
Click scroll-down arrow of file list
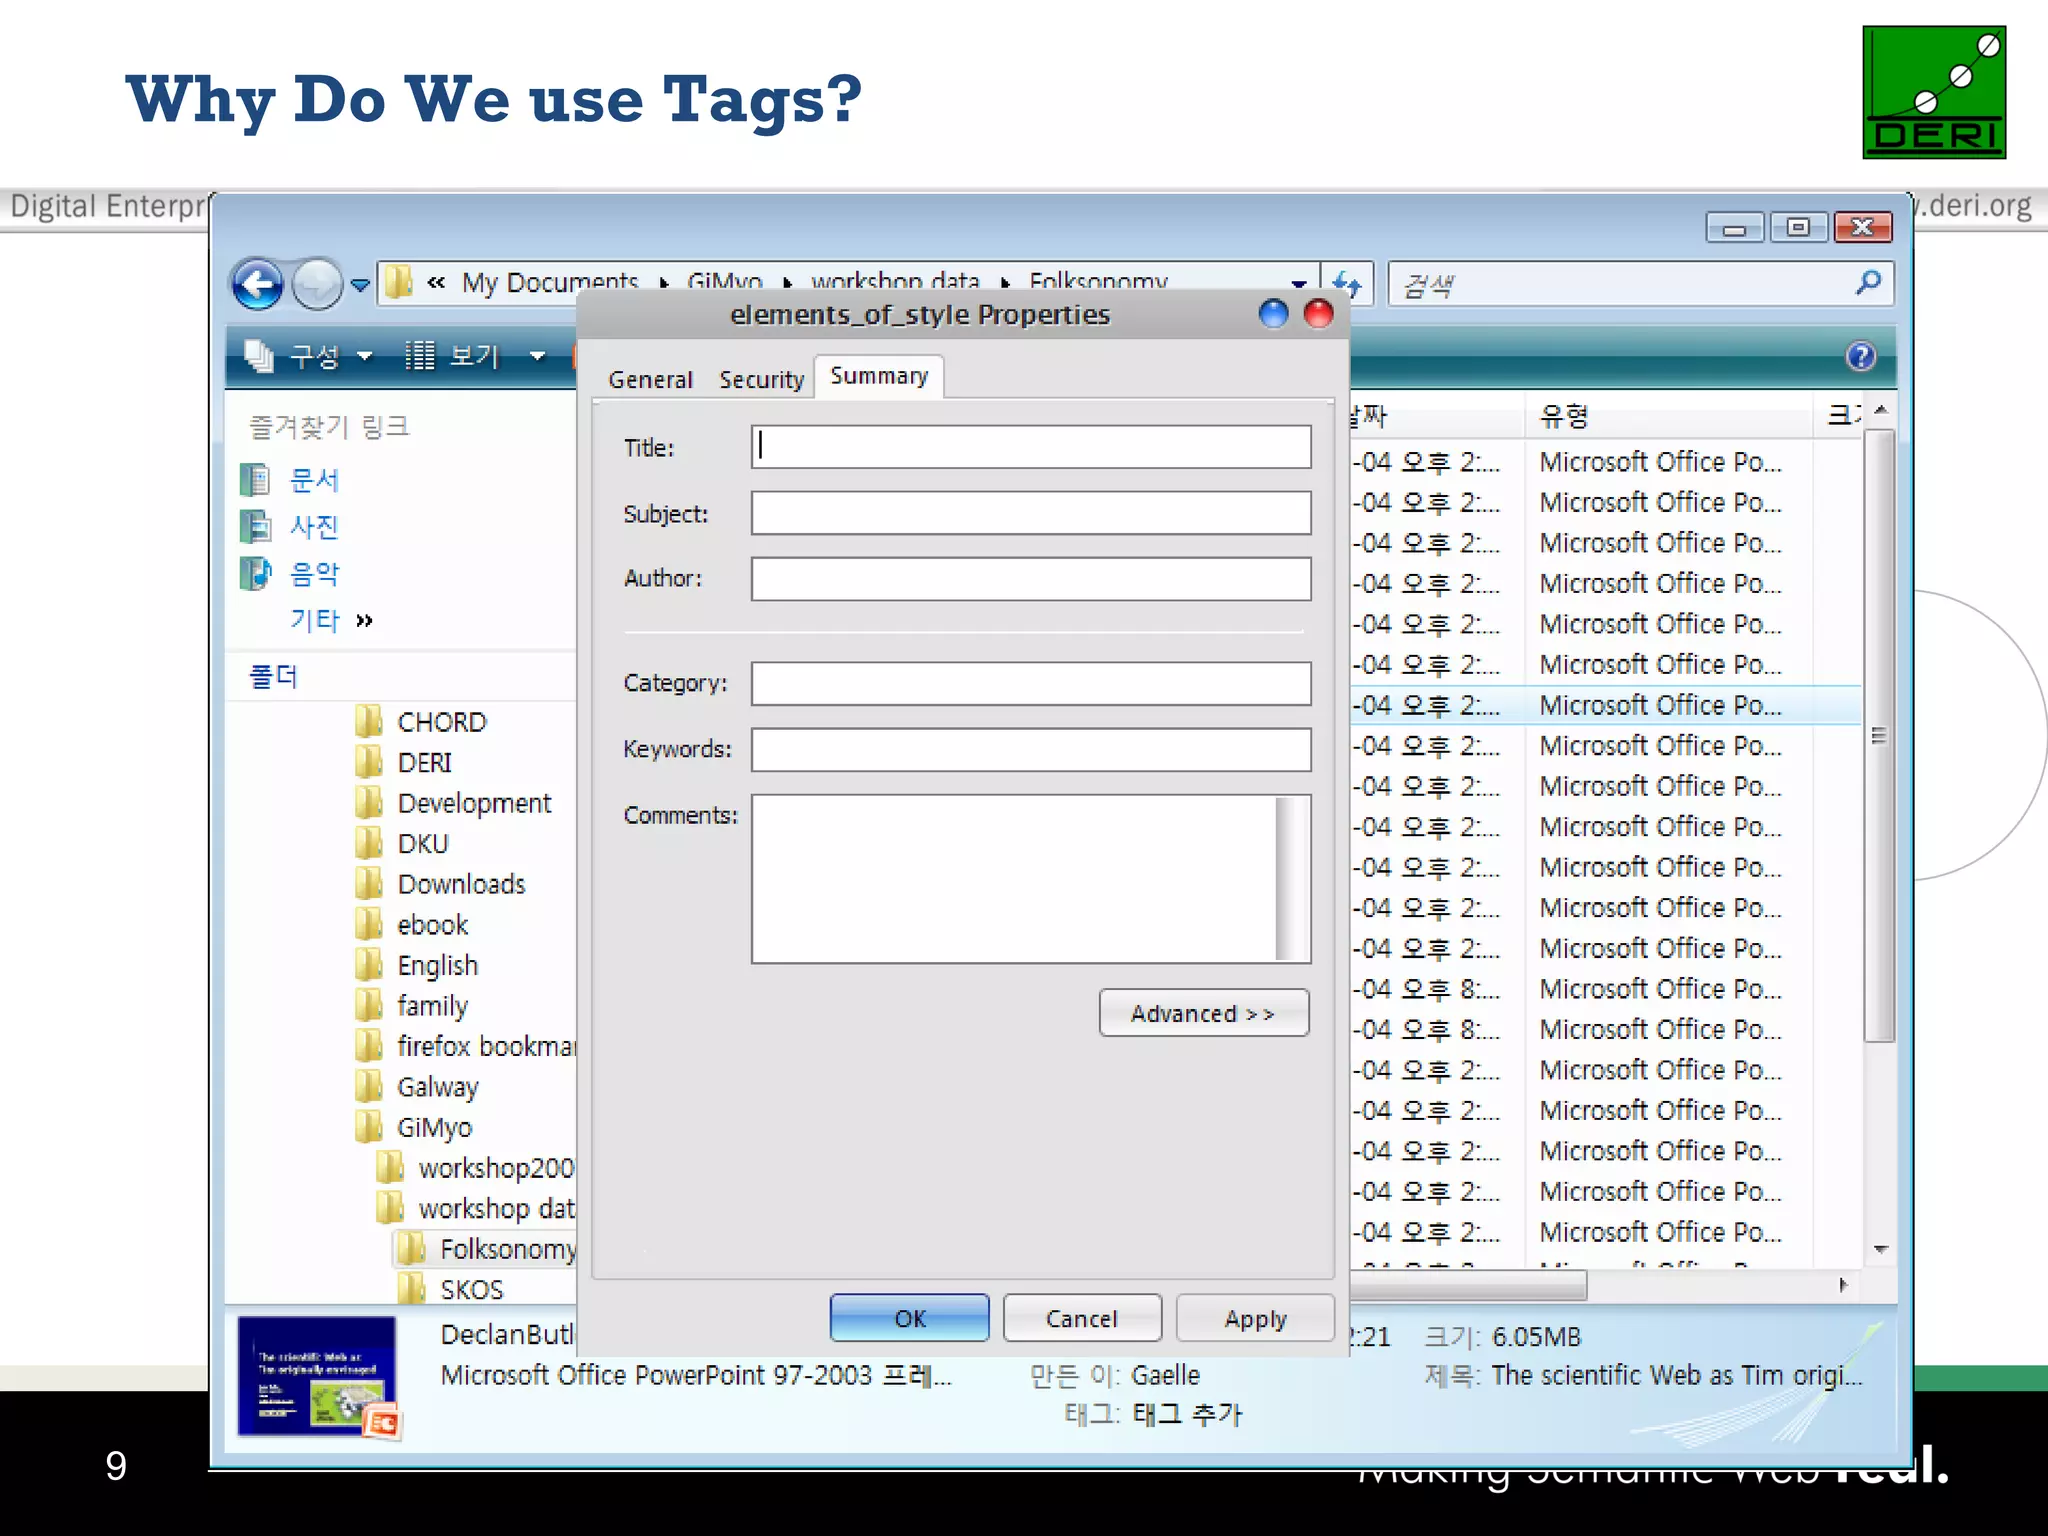click(1880, 1250)
